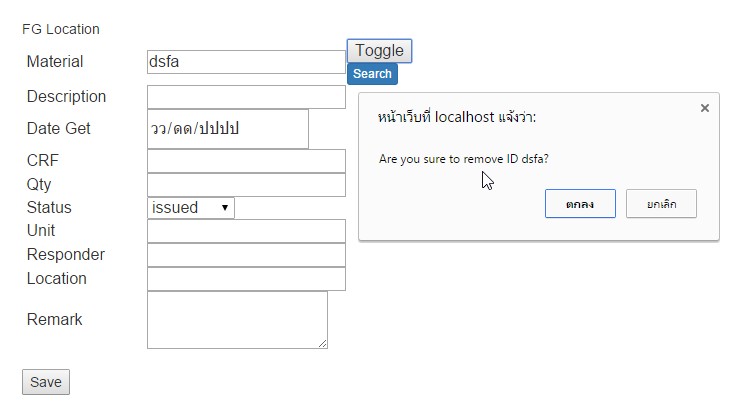Click inside the Remark textarea

(237, 320)
